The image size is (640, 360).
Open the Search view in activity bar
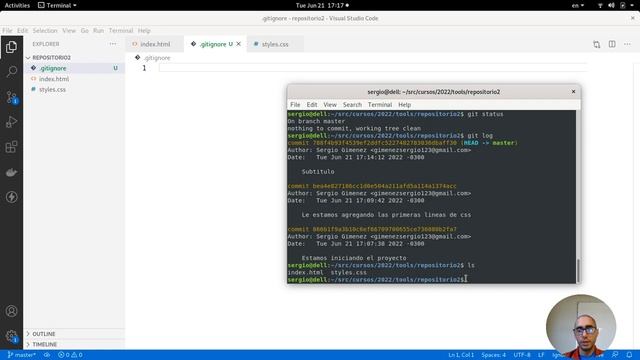[x=11, y=71]
